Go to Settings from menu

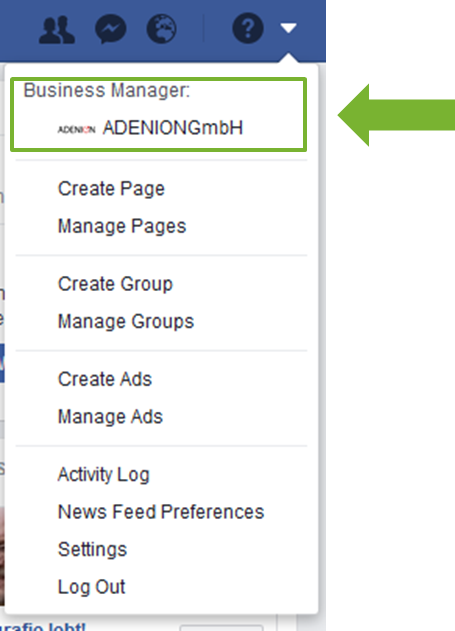[93, 550]
